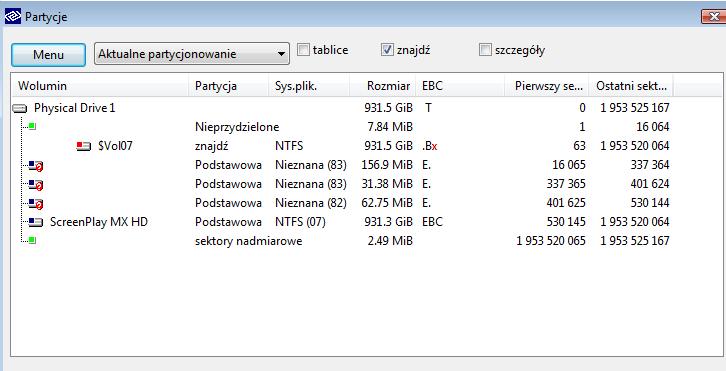726x371 pixels.
Task: Click the Physical Drive 1 disk icon
Action: click(x=20, y=109)
